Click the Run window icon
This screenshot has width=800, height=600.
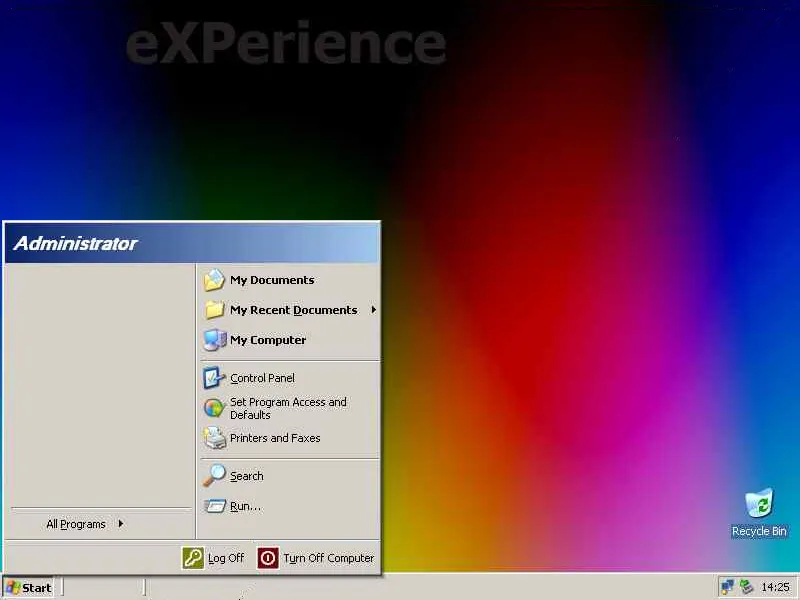coord(215,506)
